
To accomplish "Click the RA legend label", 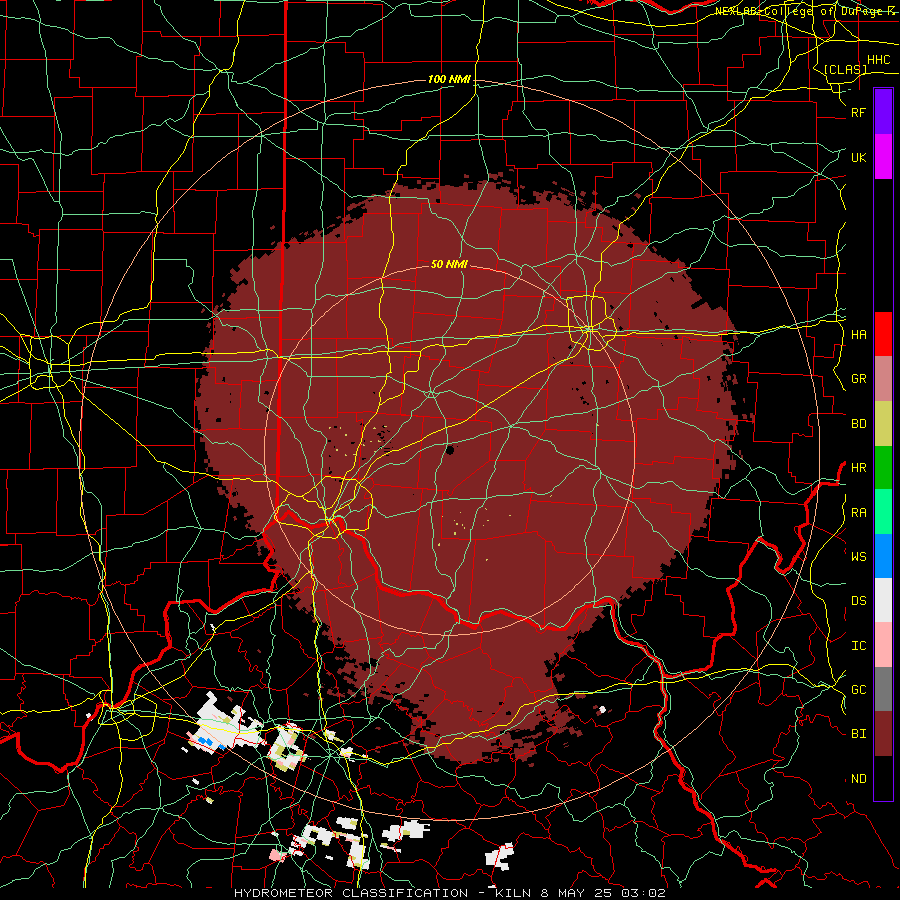I will [858, 513].
